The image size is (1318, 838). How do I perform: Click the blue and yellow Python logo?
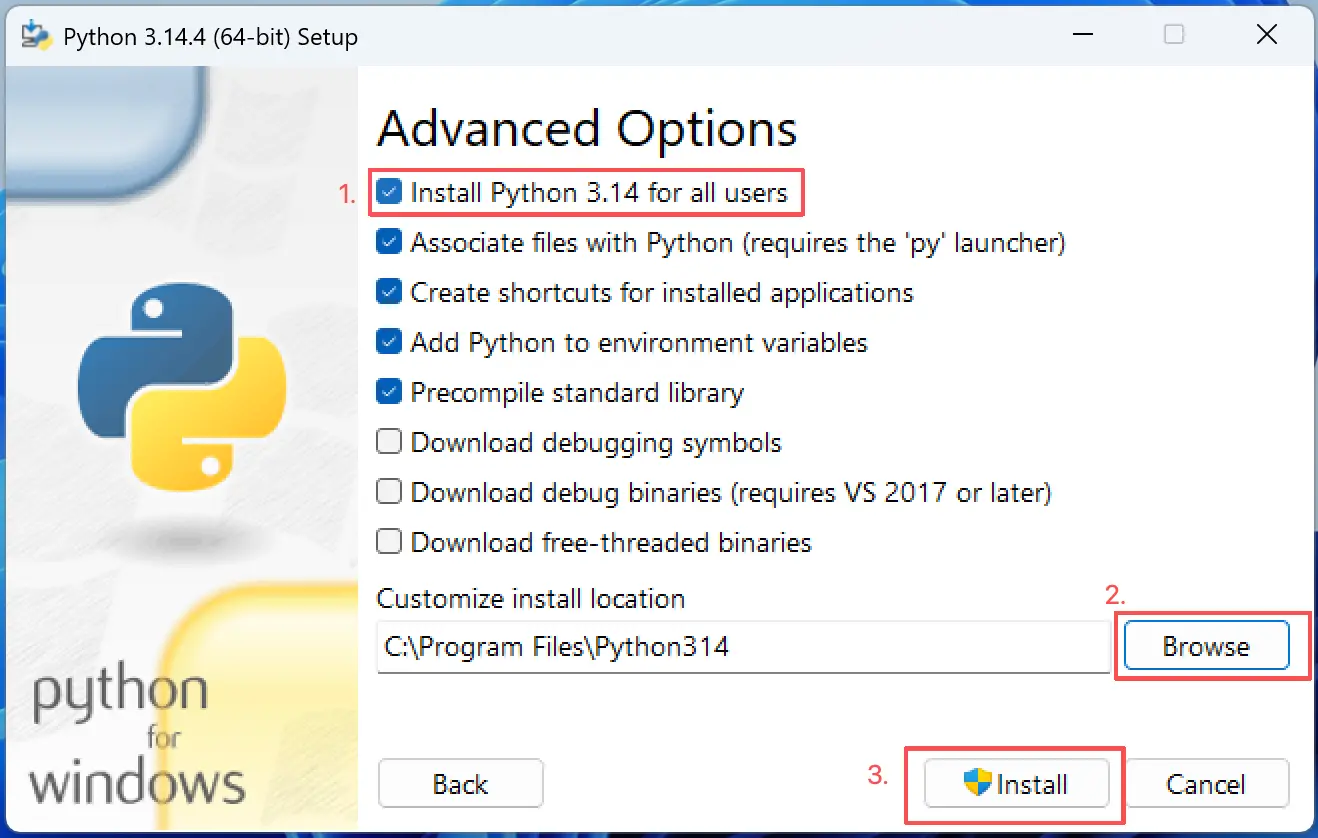[x=182, y=384]
